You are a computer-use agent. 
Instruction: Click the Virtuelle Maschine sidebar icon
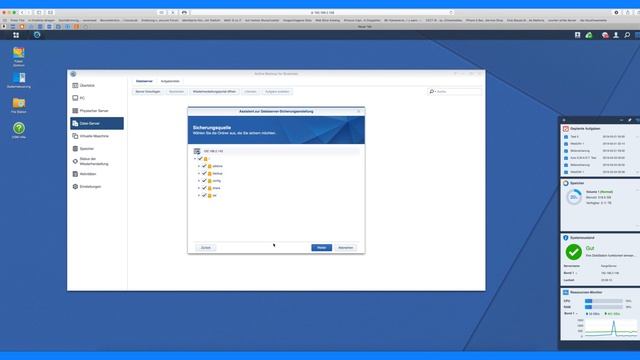[x=75, y=136]
